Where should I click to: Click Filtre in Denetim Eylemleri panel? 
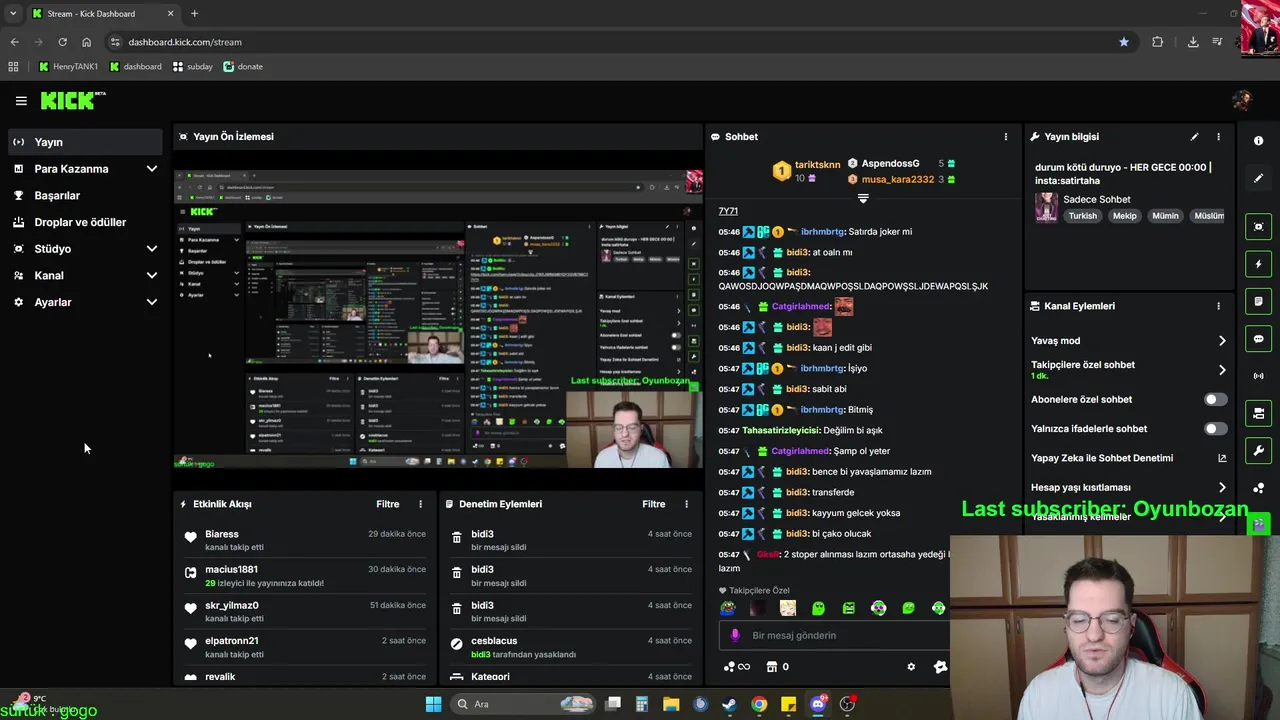[x=653, y=504]
